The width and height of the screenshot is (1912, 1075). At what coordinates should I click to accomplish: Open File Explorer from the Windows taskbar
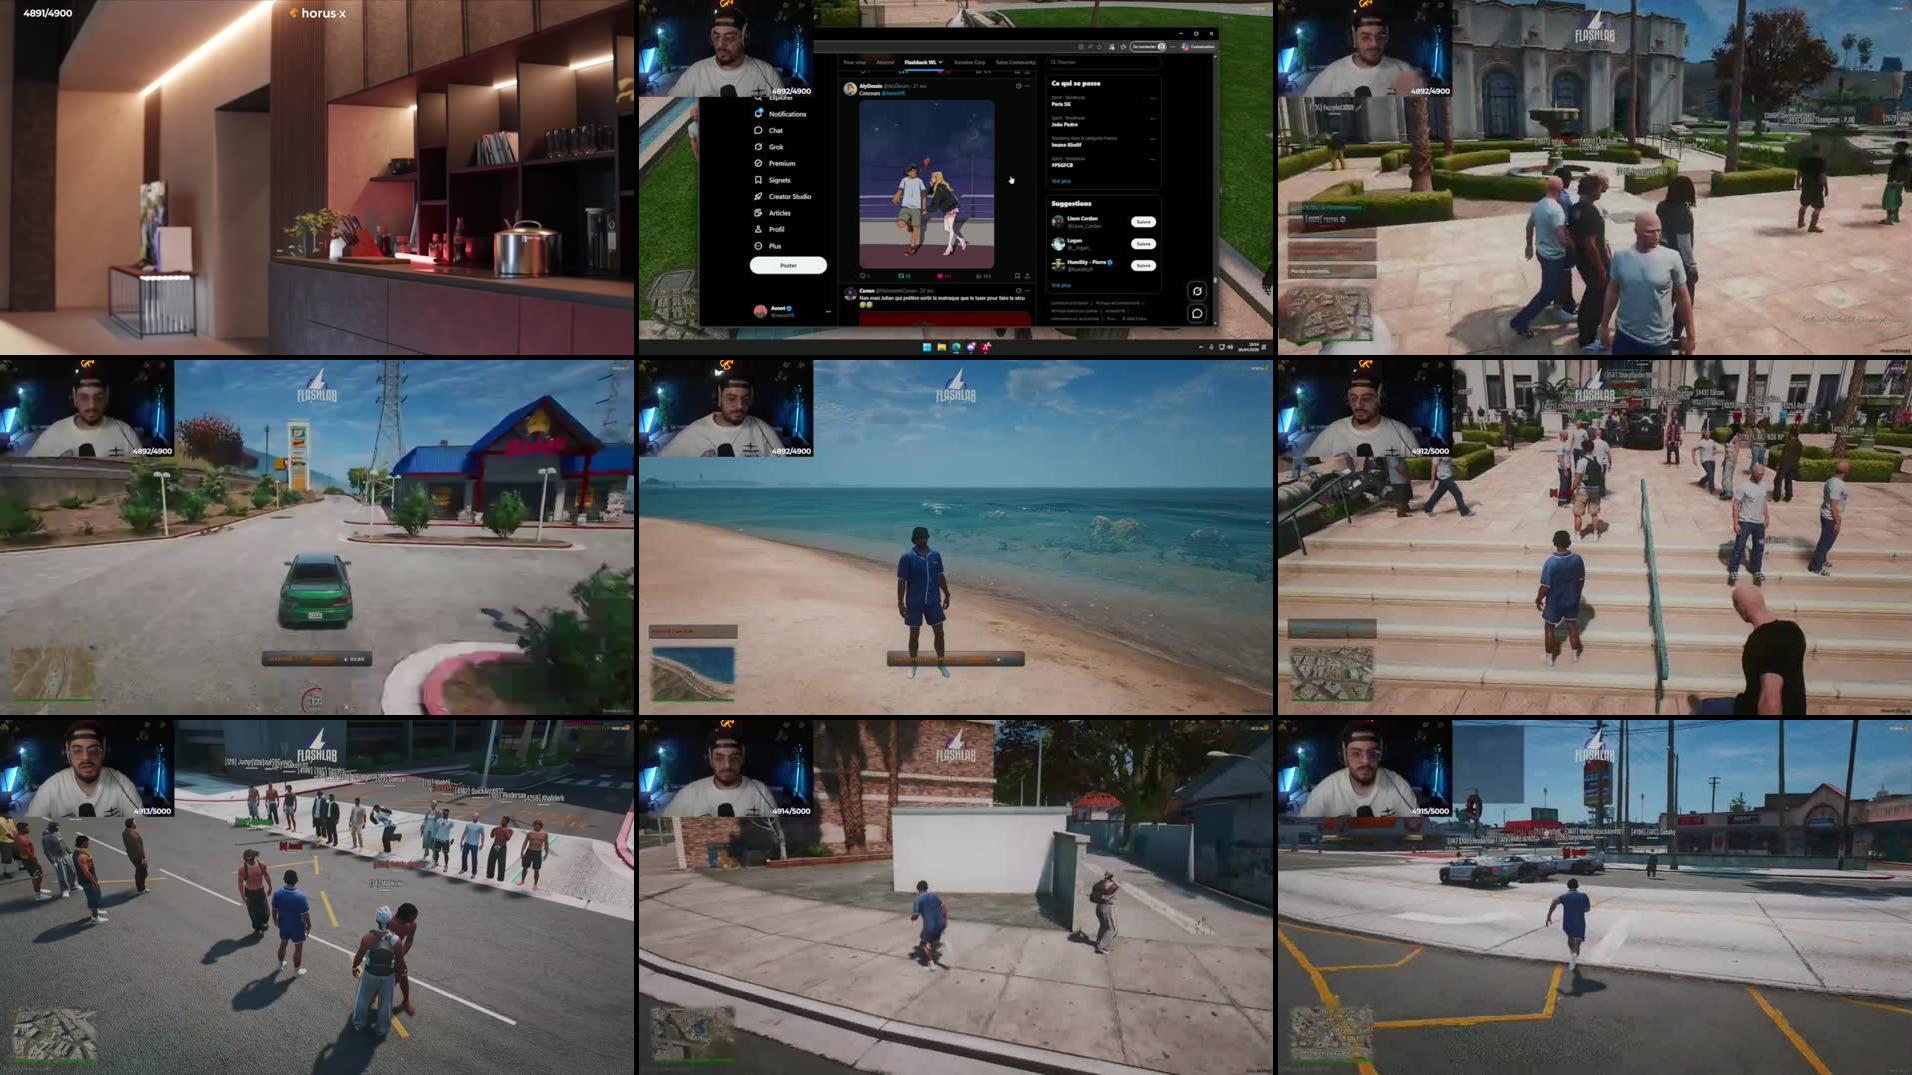point(942,347)
